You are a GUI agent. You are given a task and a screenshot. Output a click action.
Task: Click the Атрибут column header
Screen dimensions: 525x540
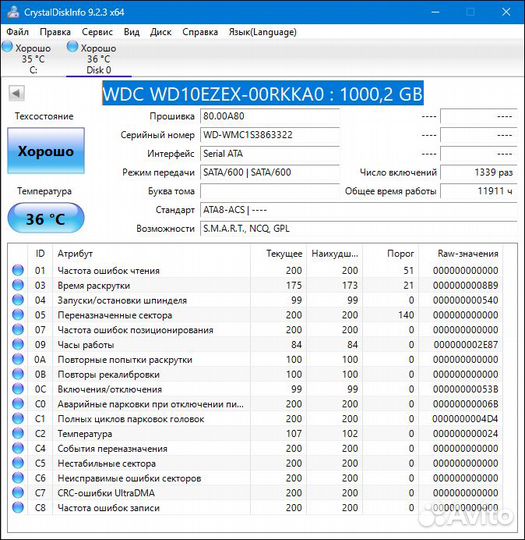151,254
